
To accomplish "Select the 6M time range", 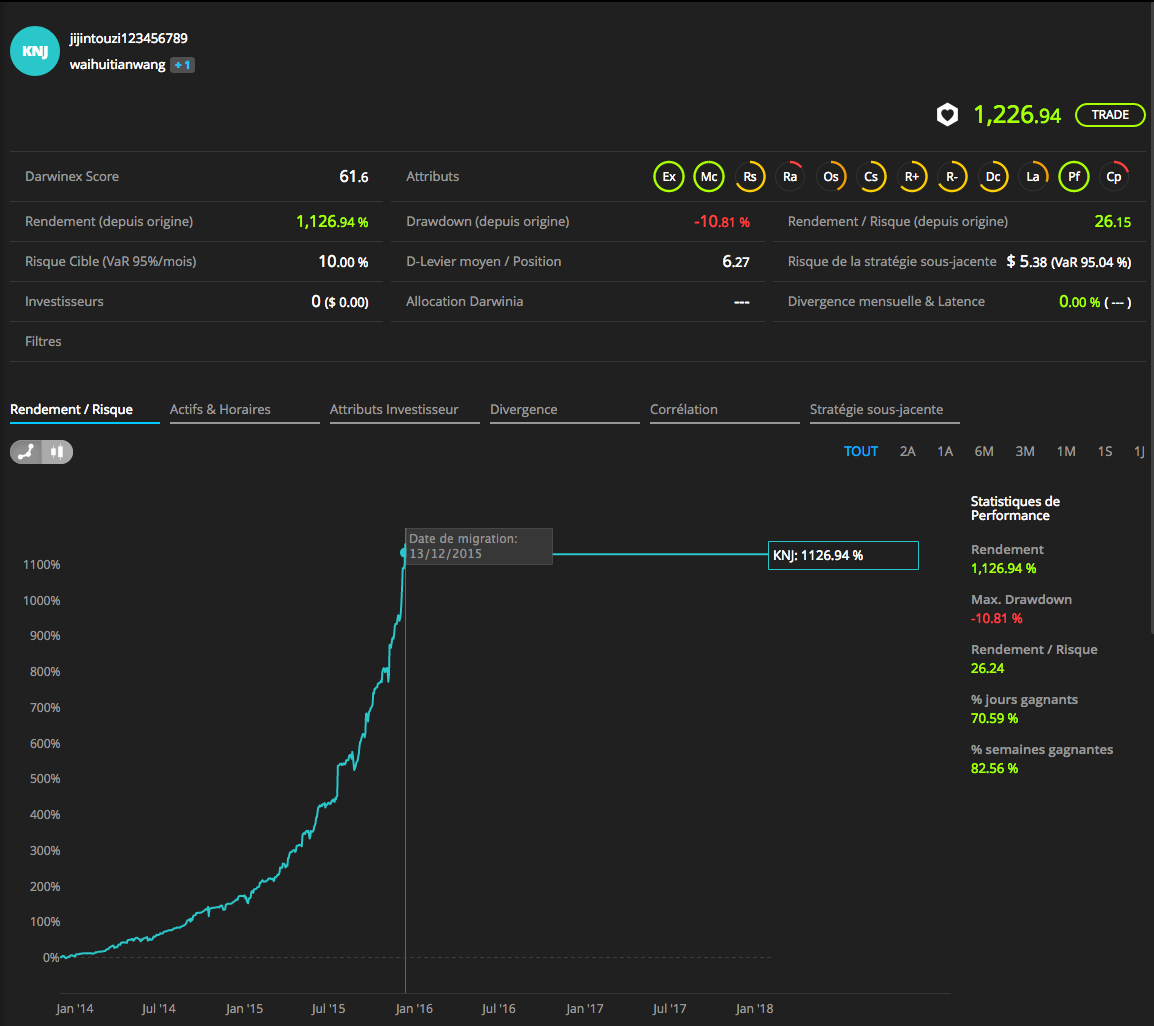I will pyautogui.click(x=984, y=451).
